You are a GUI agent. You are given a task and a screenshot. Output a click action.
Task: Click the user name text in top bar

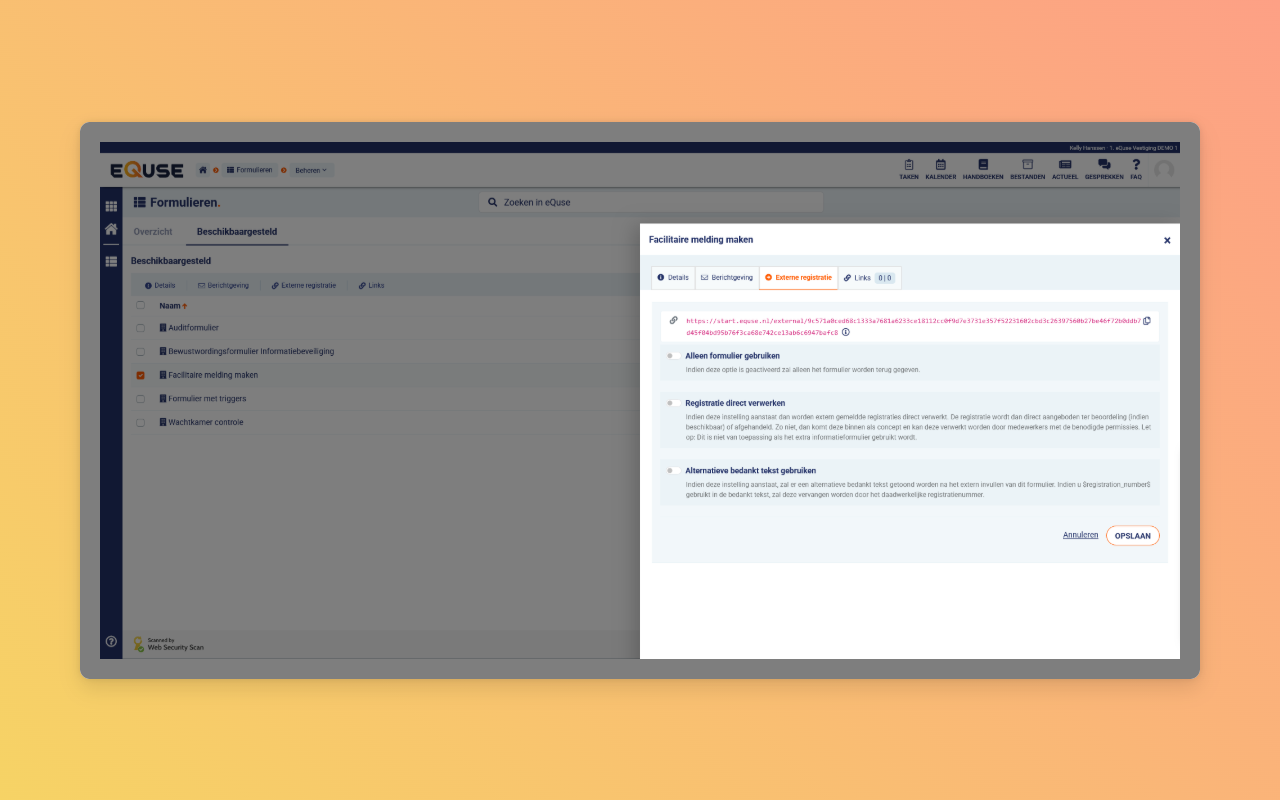pyautogui.click(x=1124, y=148)
